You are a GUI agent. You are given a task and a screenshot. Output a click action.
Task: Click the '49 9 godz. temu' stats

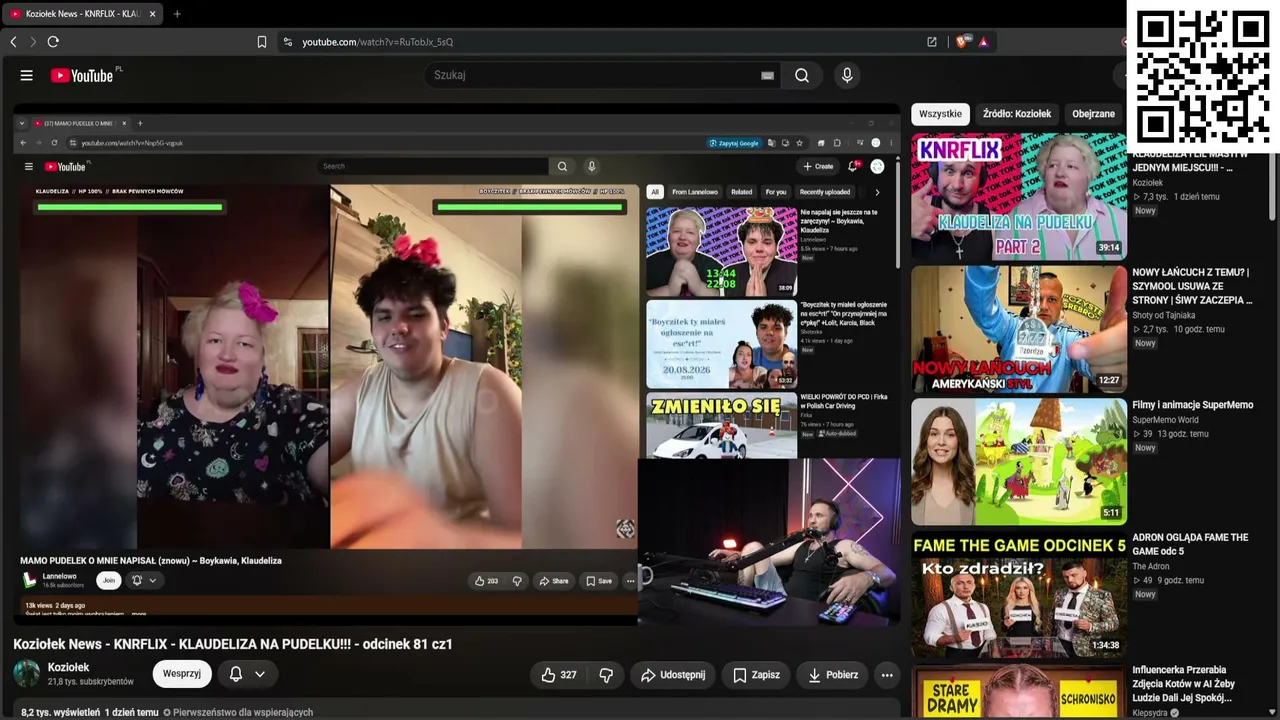point(1168,580)
